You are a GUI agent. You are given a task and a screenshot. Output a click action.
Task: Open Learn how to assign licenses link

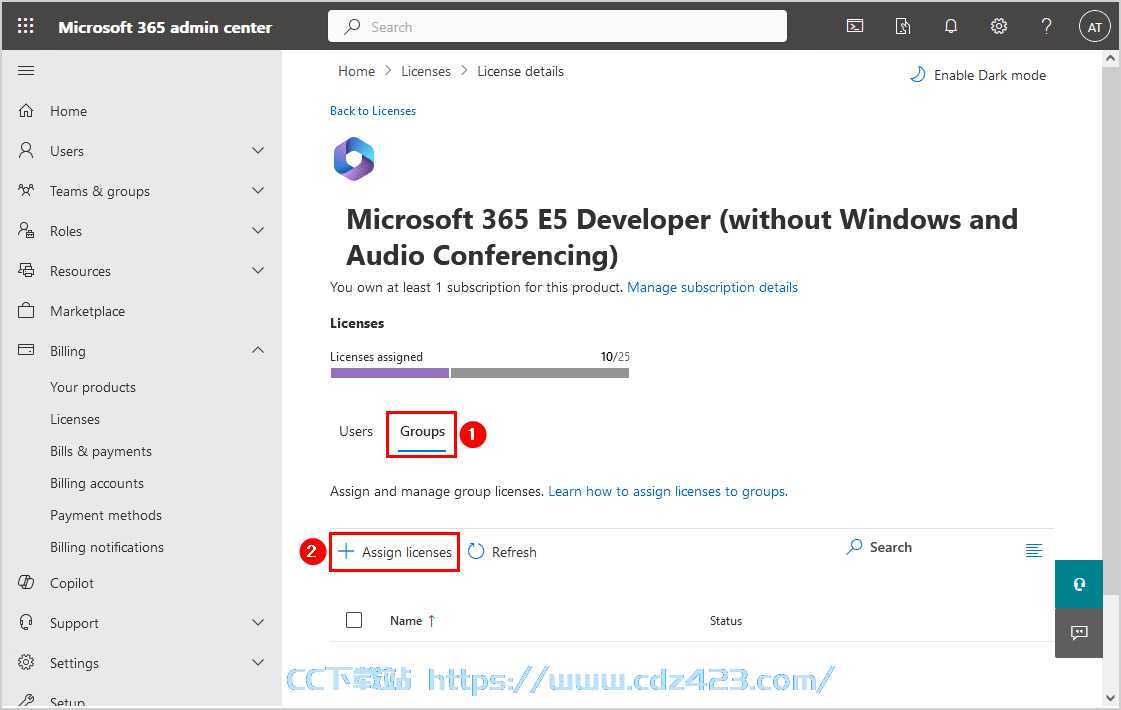click(x=668, y=491)
